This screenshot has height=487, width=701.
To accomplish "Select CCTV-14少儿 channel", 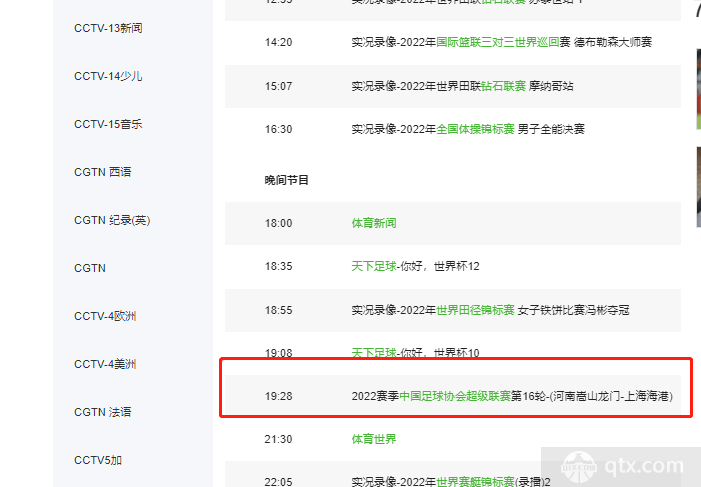I will pos(108,76).
